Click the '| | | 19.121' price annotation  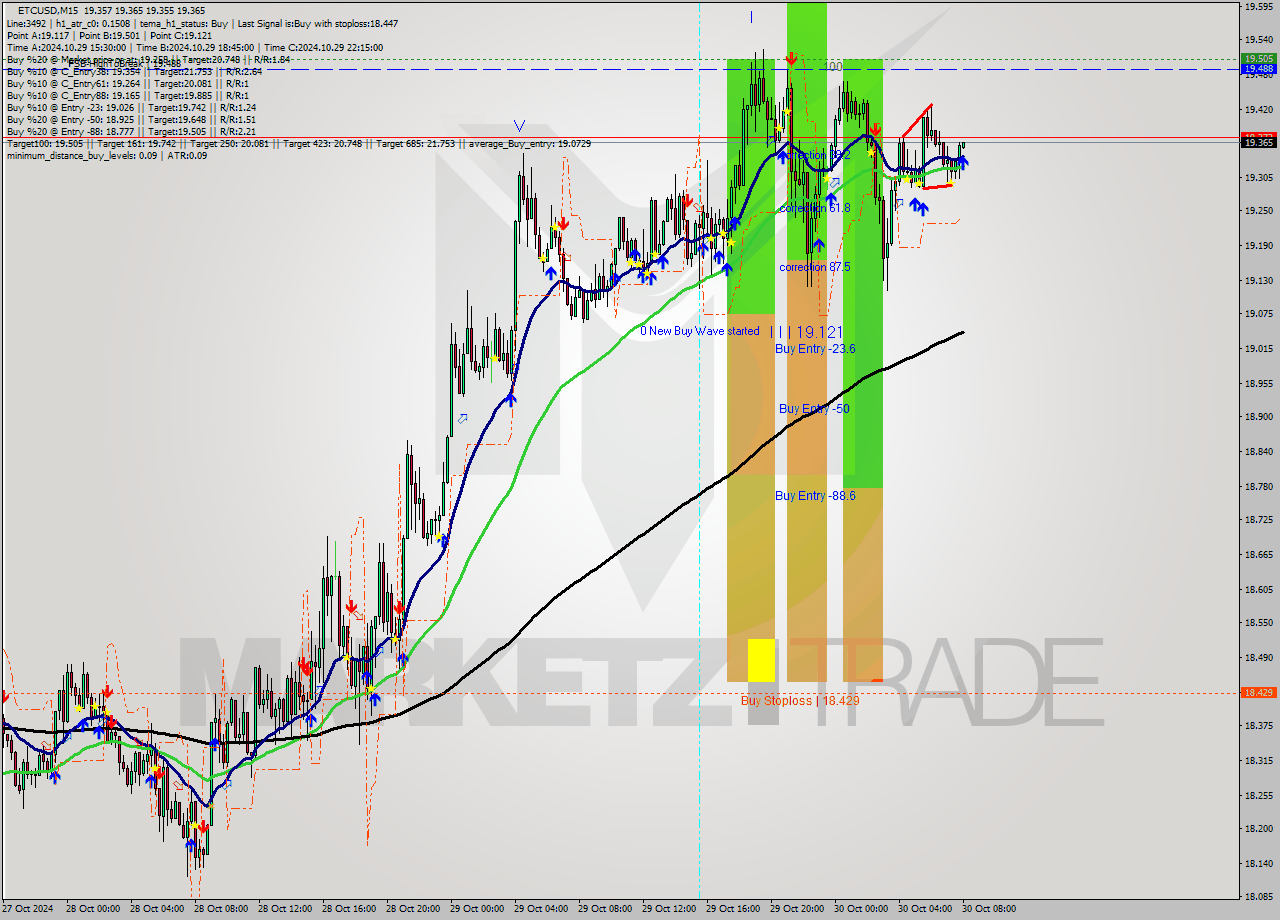pyautogui.click(x=807, y=332)
